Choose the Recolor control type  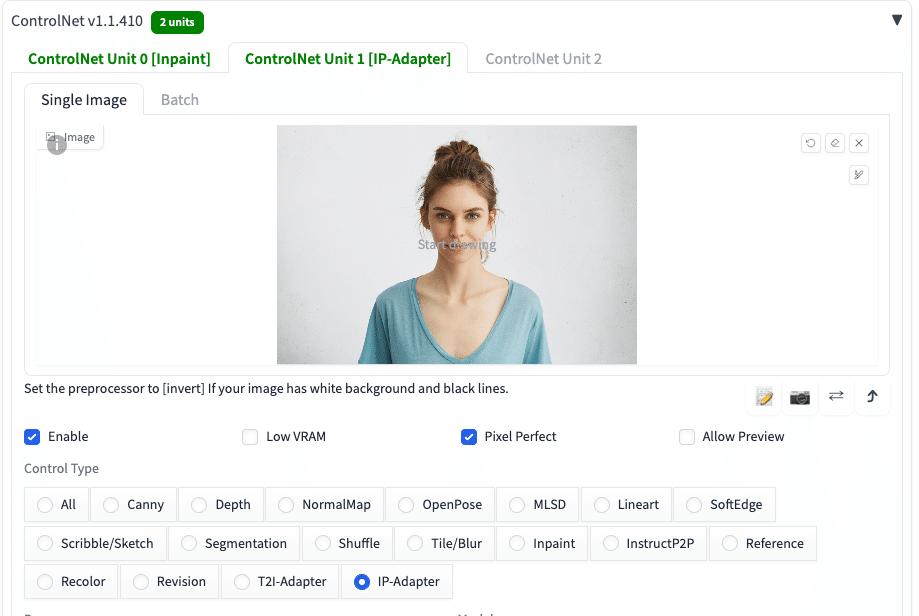(x=71, y=581)
